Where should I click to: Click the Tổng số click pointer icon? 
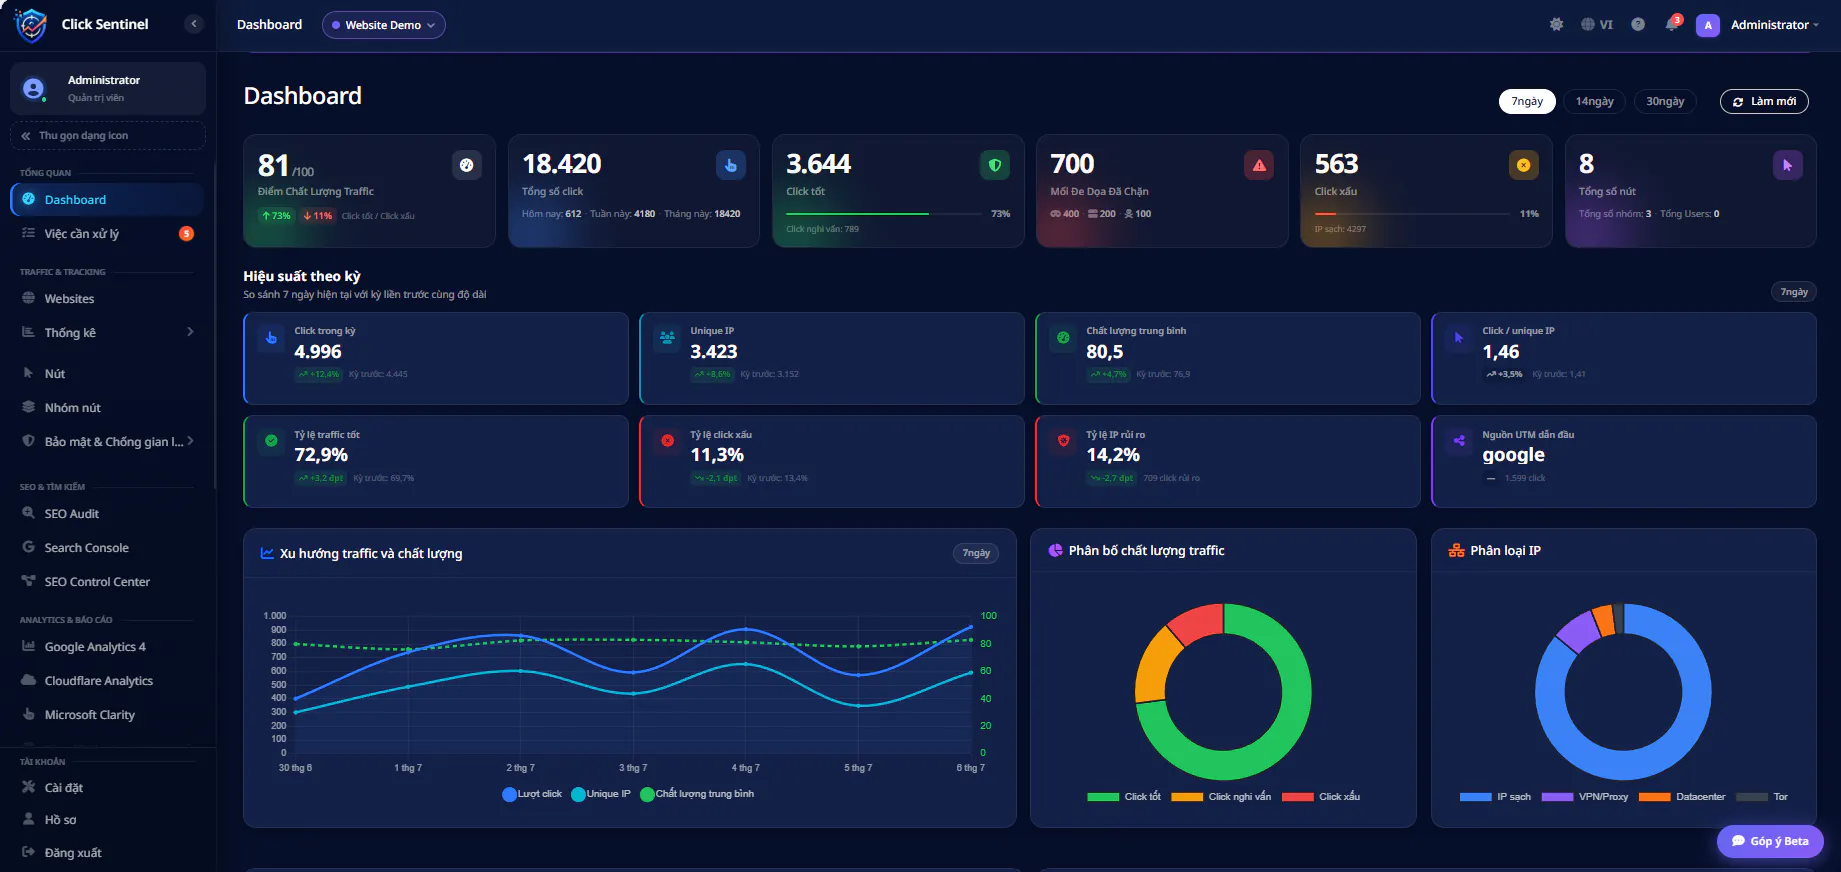tap(731, 165)
